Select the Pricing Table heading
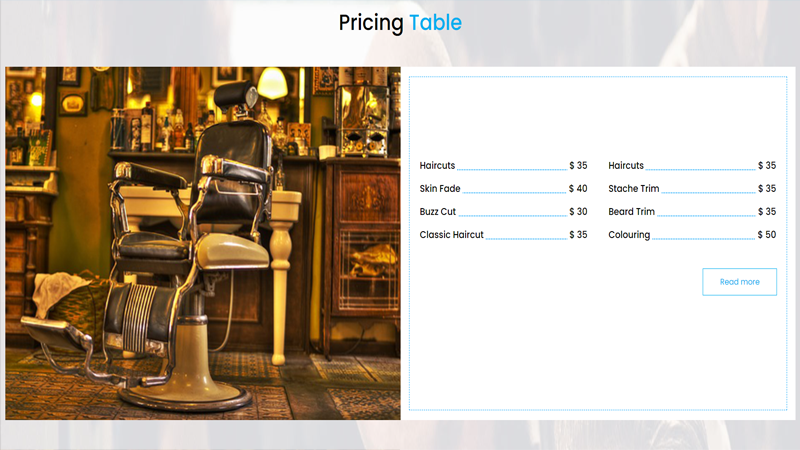Image resolution: width=800 pixels, height=450 pixels. (x=400, y=23)
